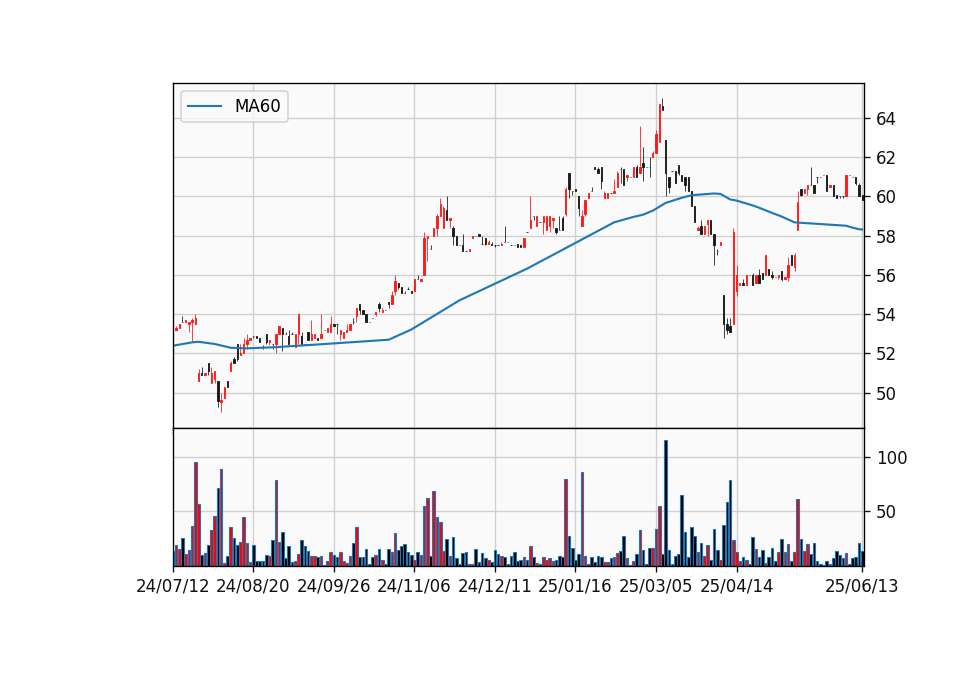The image size is (960, 690).
Task: Click the price axis label 60
Action: pyautogui.click(x=885, y=197)
